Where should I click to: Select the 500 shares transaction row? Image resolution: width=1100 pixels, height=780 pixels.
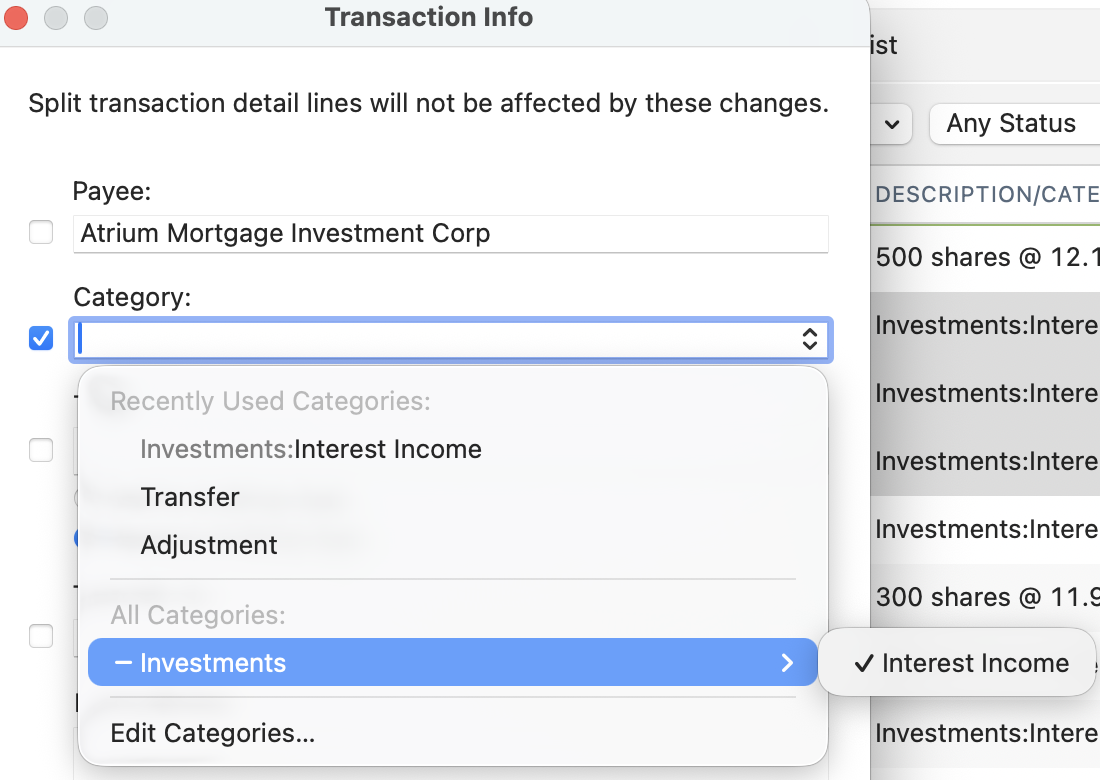(x=986, y=257)
